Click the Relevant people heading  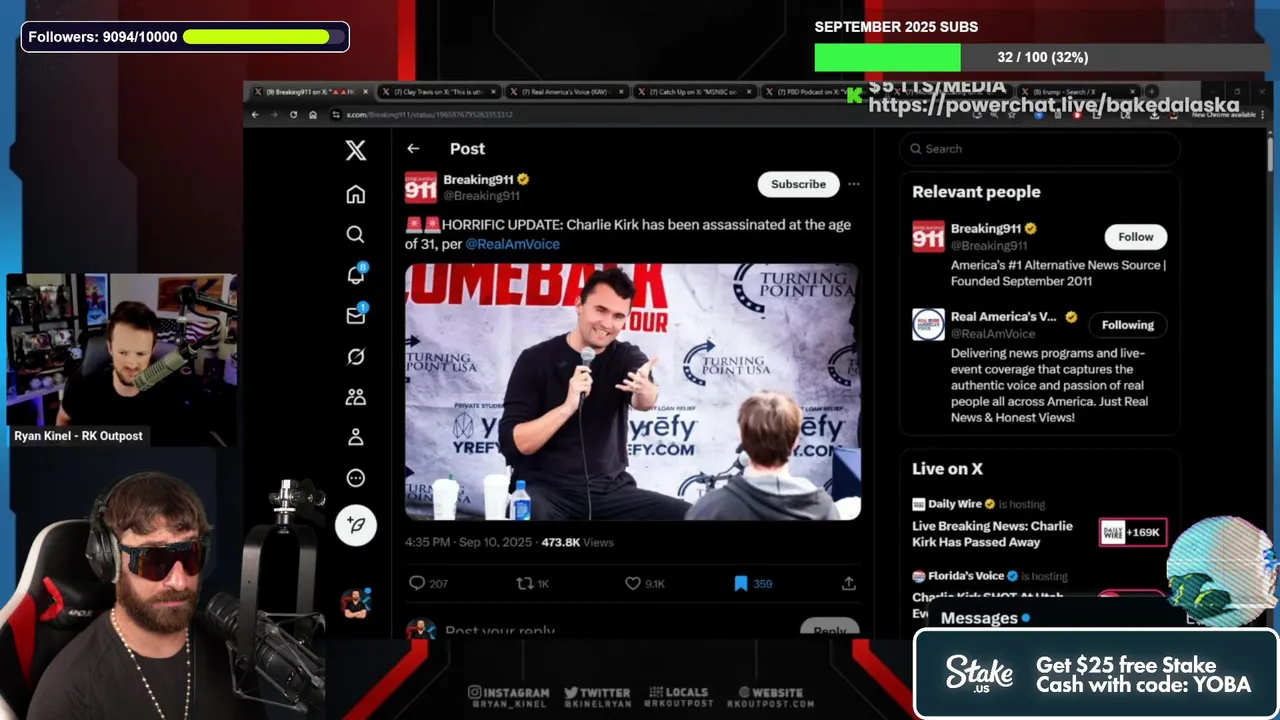[976, 192]
